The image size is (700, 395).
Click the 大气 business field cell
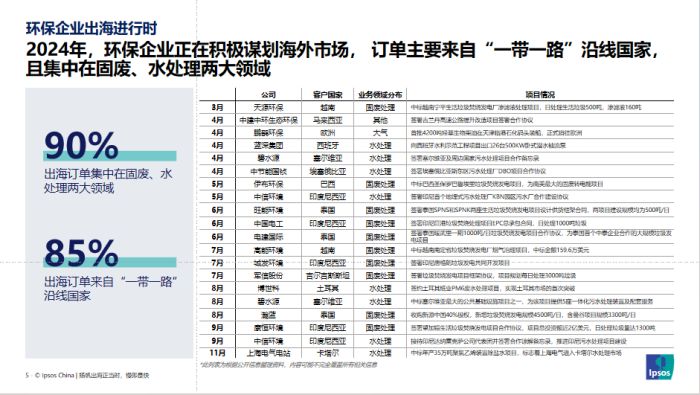(380, 133)
